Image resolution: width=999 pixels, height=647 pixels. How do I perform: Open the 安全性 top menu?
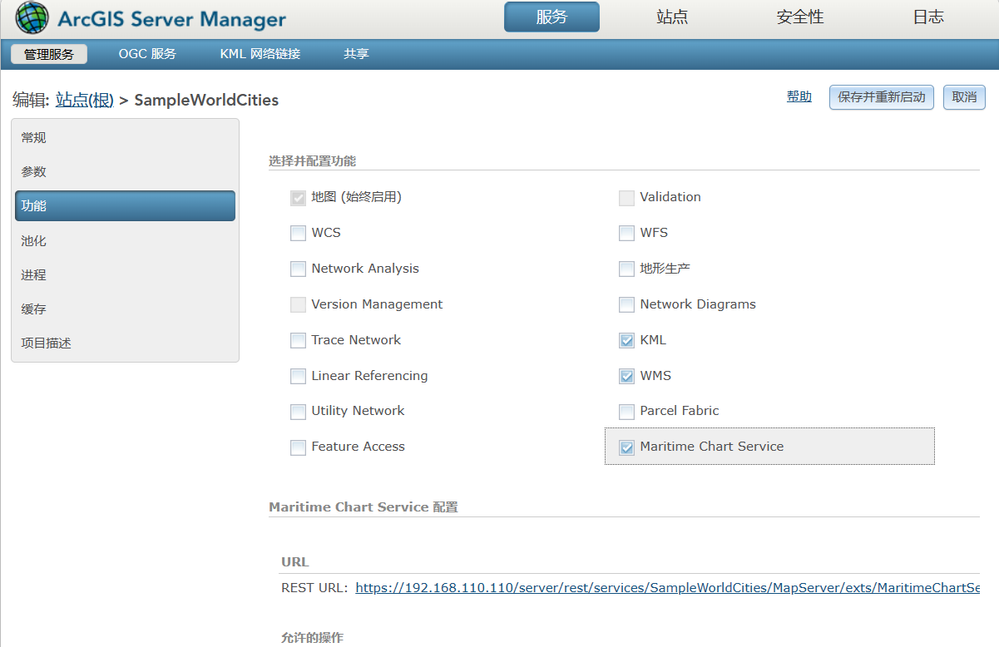coord(800,17)
